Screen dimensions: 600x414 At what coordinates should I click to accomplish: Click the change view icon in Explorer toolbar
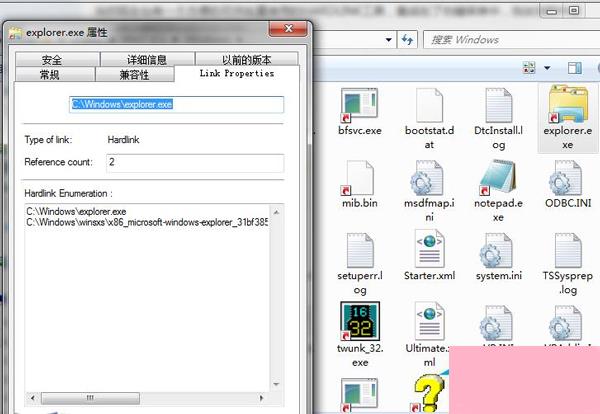point(529,68)
